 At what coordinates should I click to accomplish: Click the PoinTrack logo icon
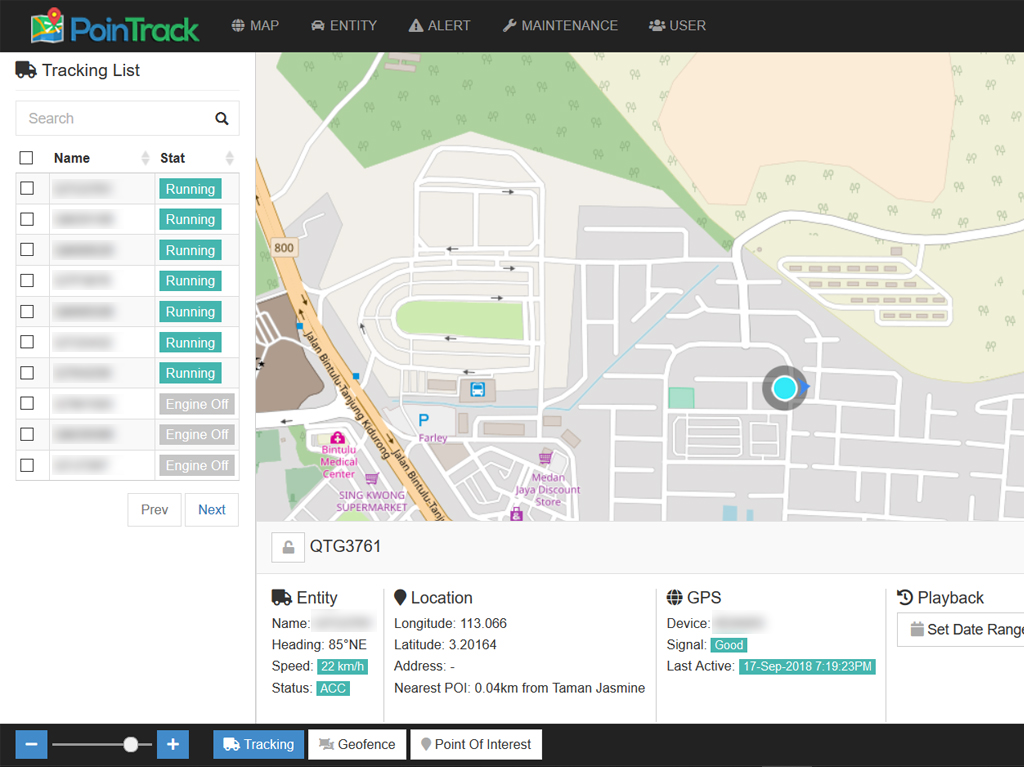point(48,26)
